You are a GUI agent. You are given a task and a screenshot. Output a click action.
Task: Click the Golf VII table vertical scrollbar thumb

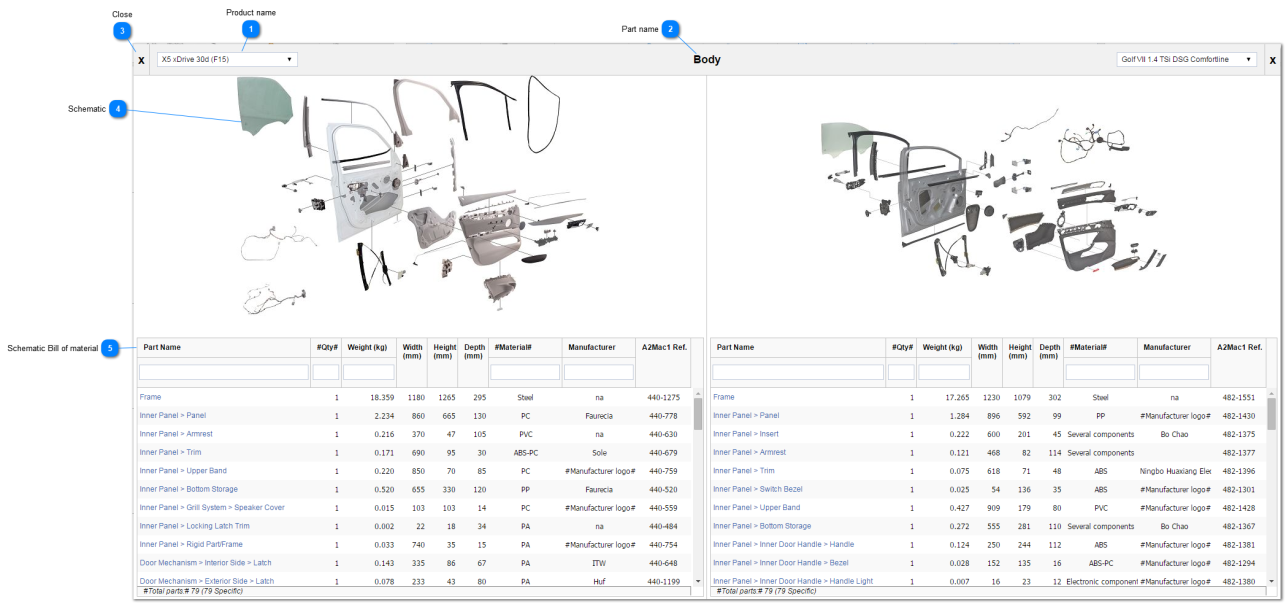tap(1272, 414)
